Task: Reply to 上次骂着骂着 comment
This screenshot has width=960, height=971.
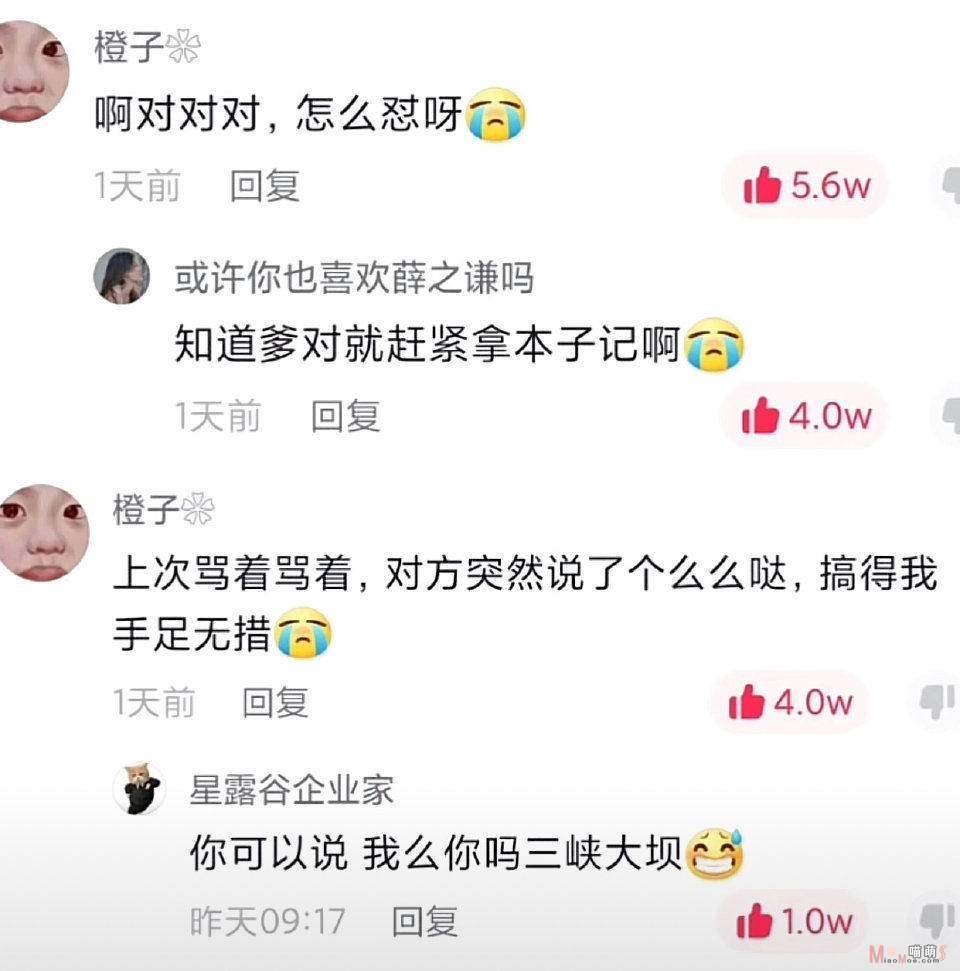Action: pyautogui.click(x=275, y=702)
